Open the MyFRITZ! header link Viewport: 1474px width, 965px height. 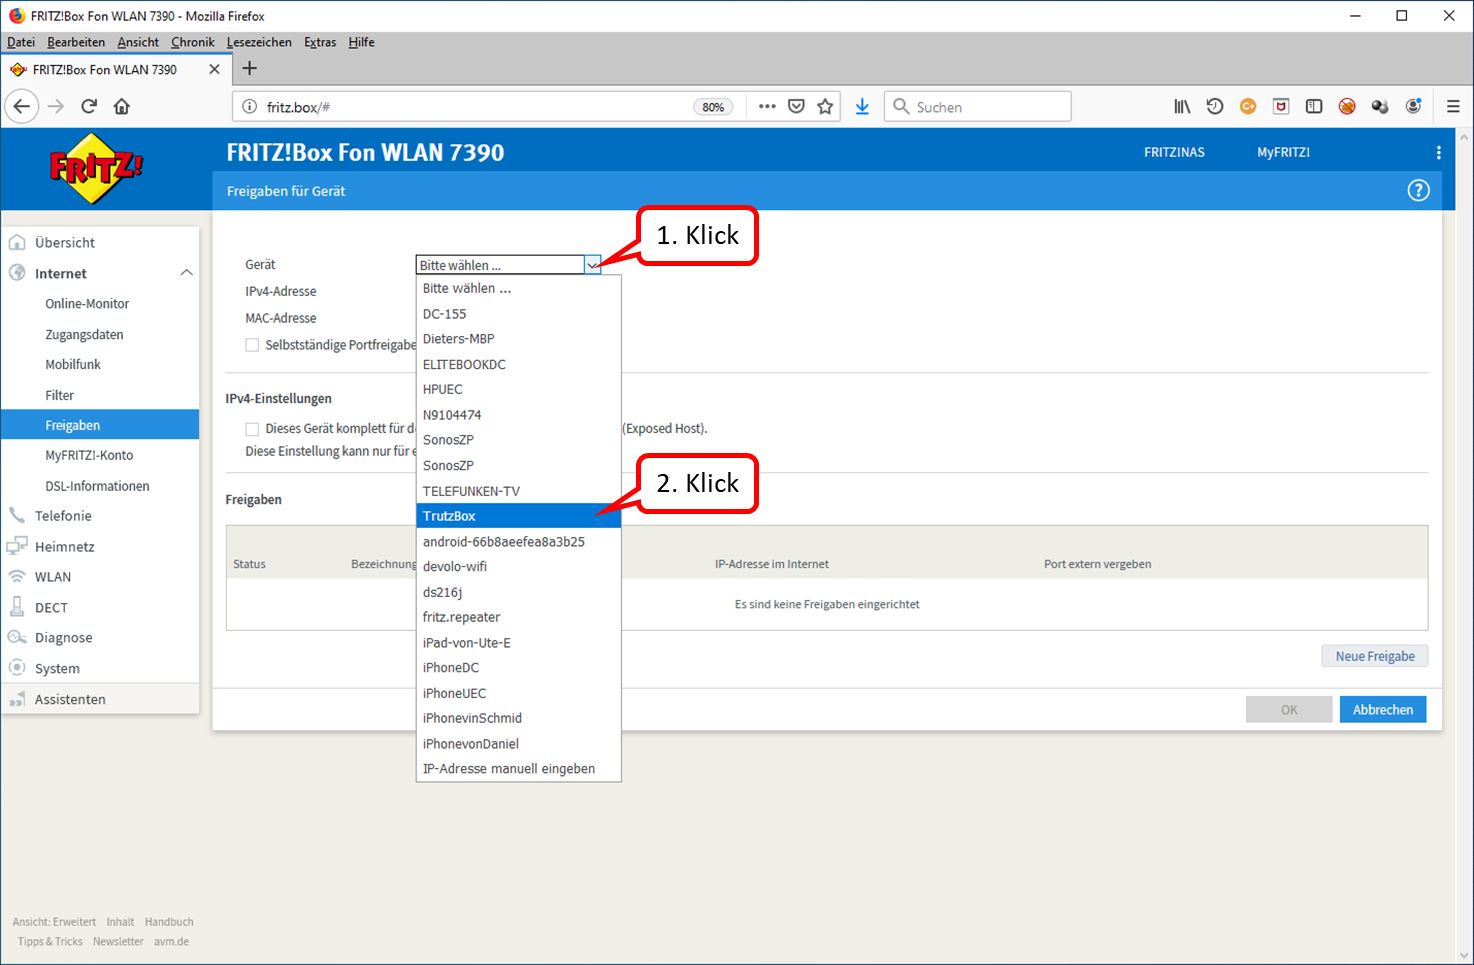1283,152
